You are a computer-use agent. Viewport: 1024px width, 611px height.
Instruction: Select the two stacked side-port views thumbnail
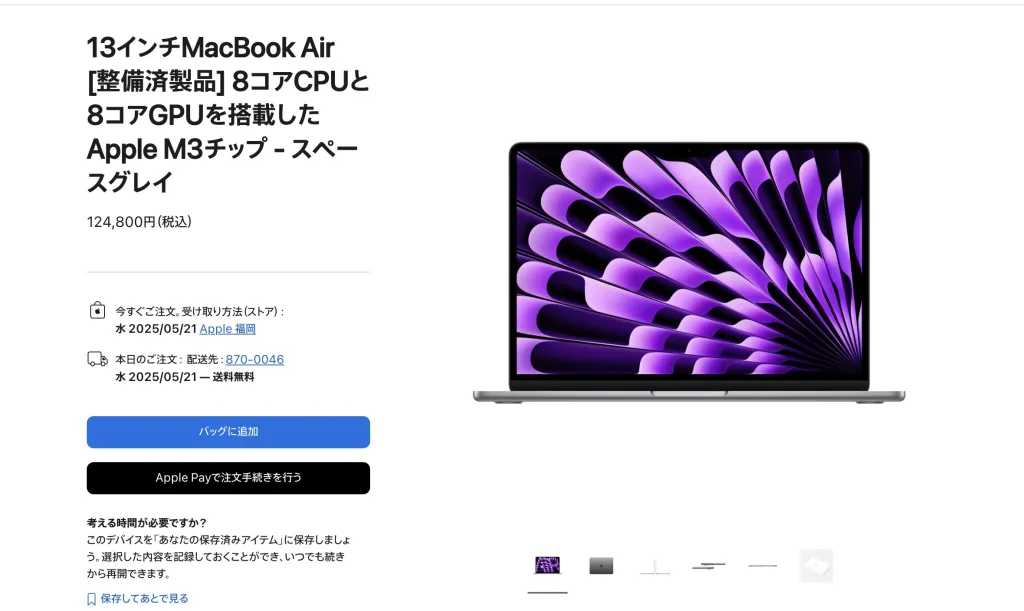(x=709, y=565)
